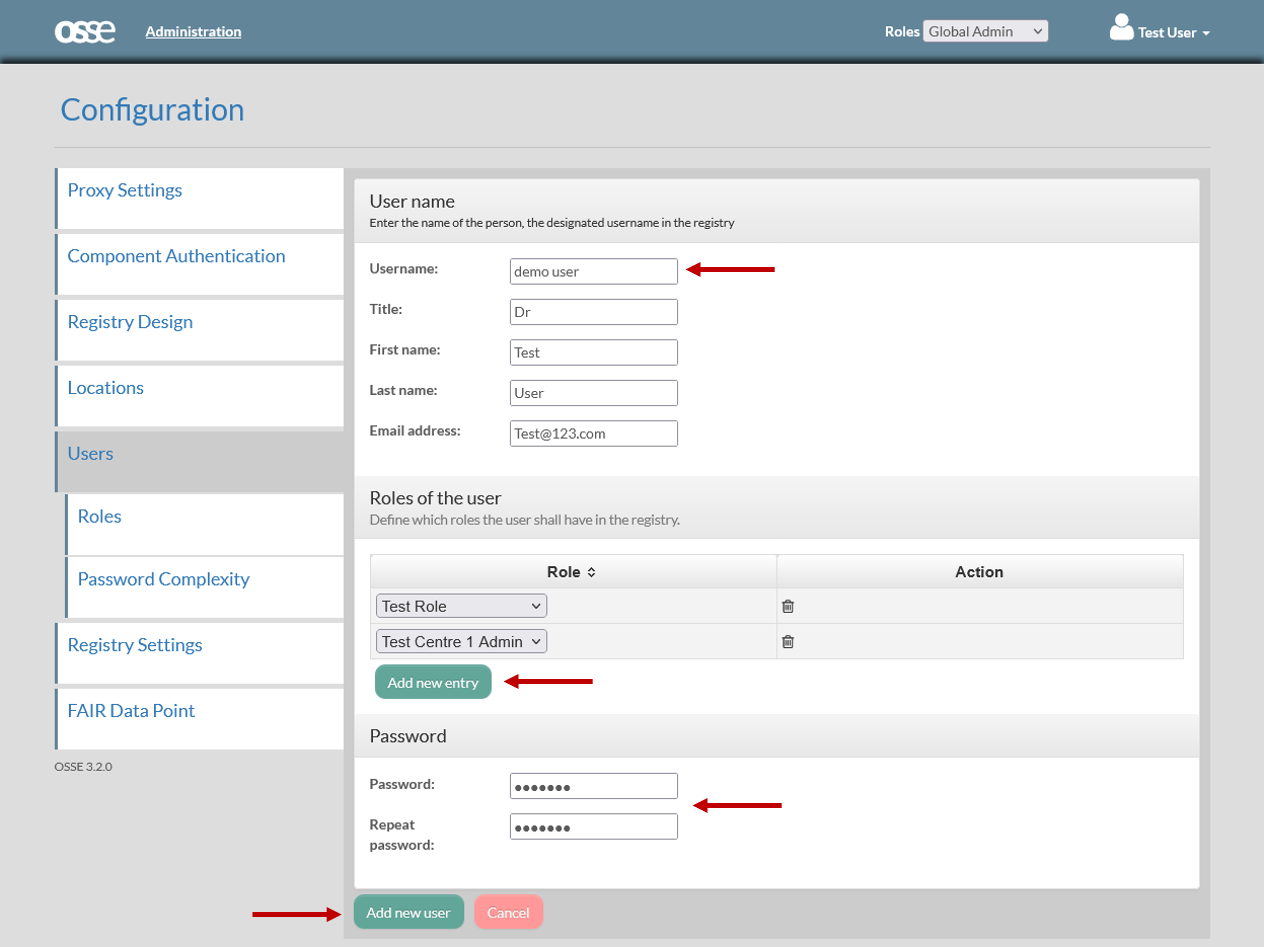
Task: Click the Repeat password field
Action: (x=594, y=826)
